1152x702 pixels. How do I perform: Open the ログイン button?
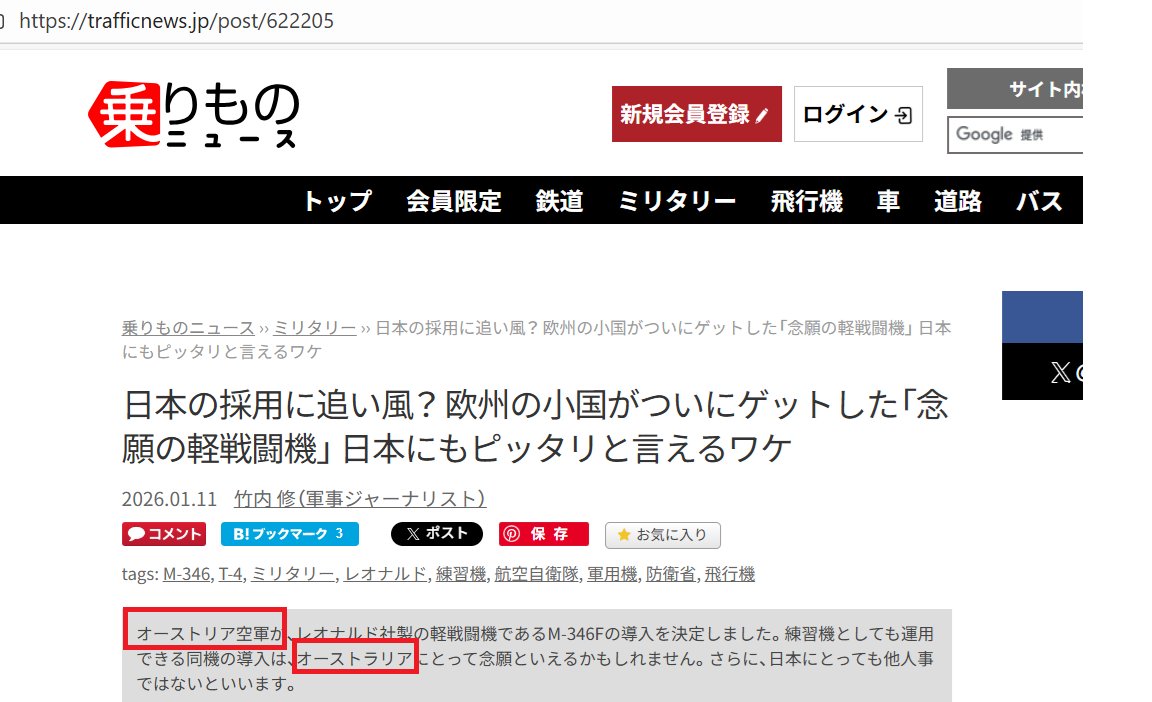tap(858, 114)
